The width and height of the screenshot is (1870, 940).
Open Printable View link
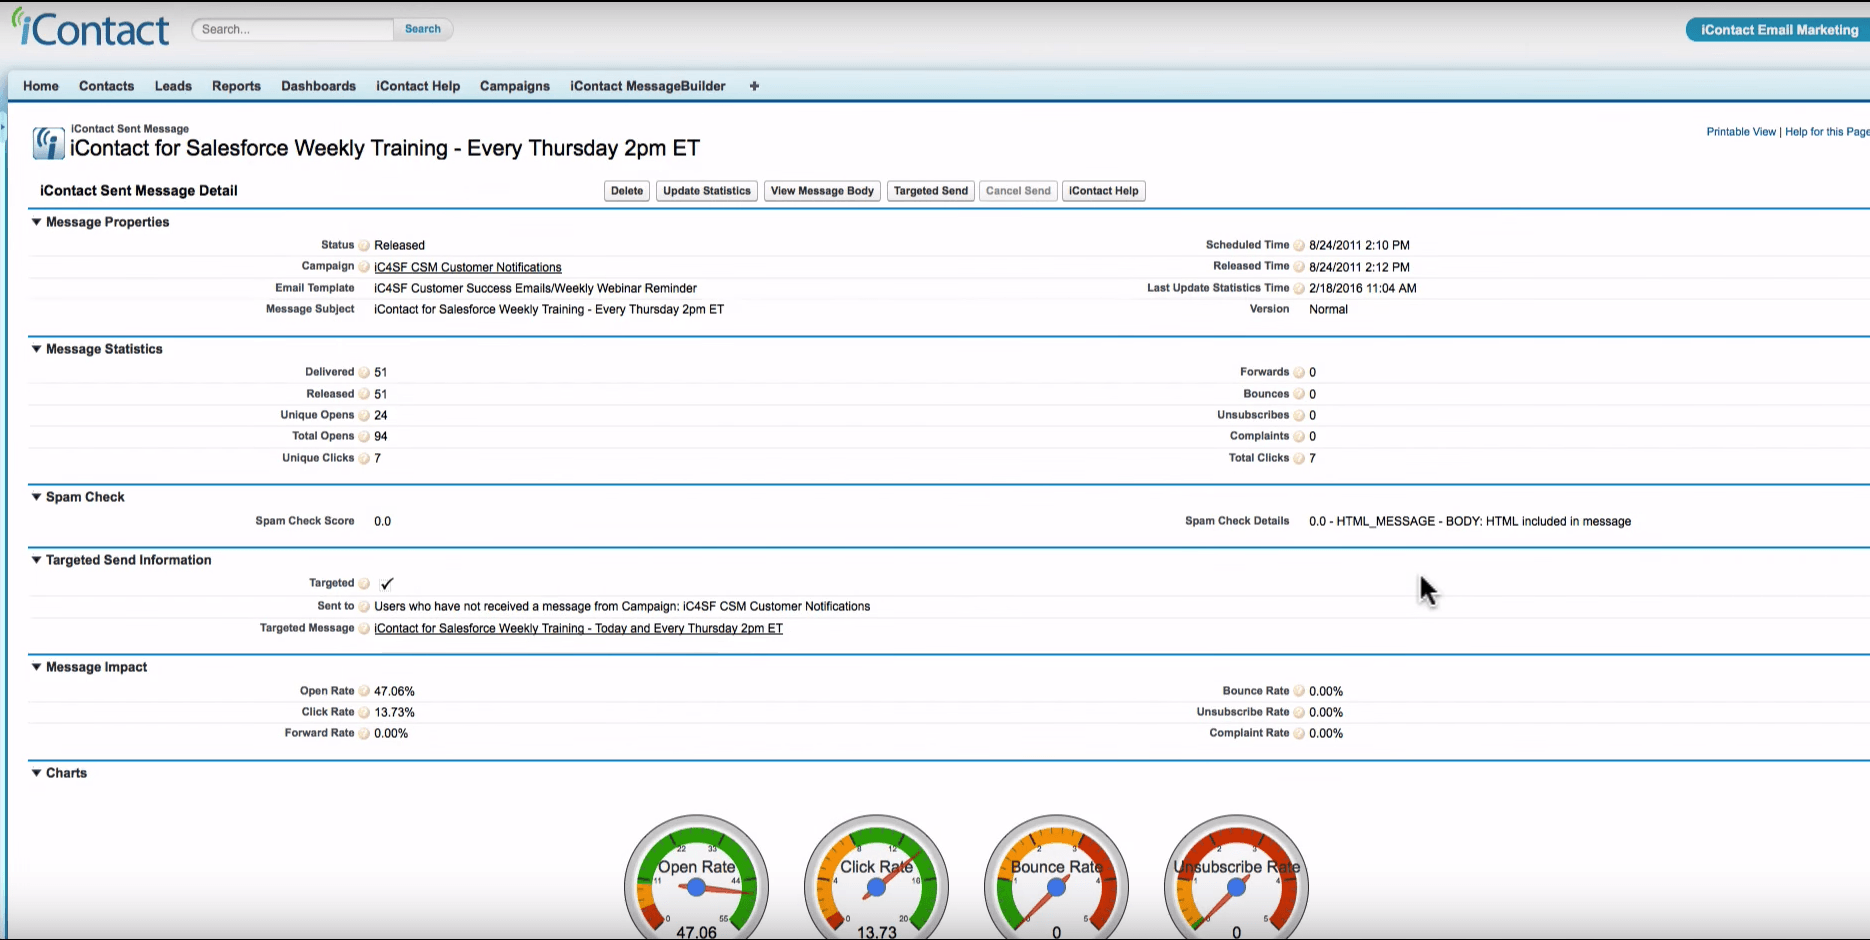pyautogui.click(x=1741, y=132)
